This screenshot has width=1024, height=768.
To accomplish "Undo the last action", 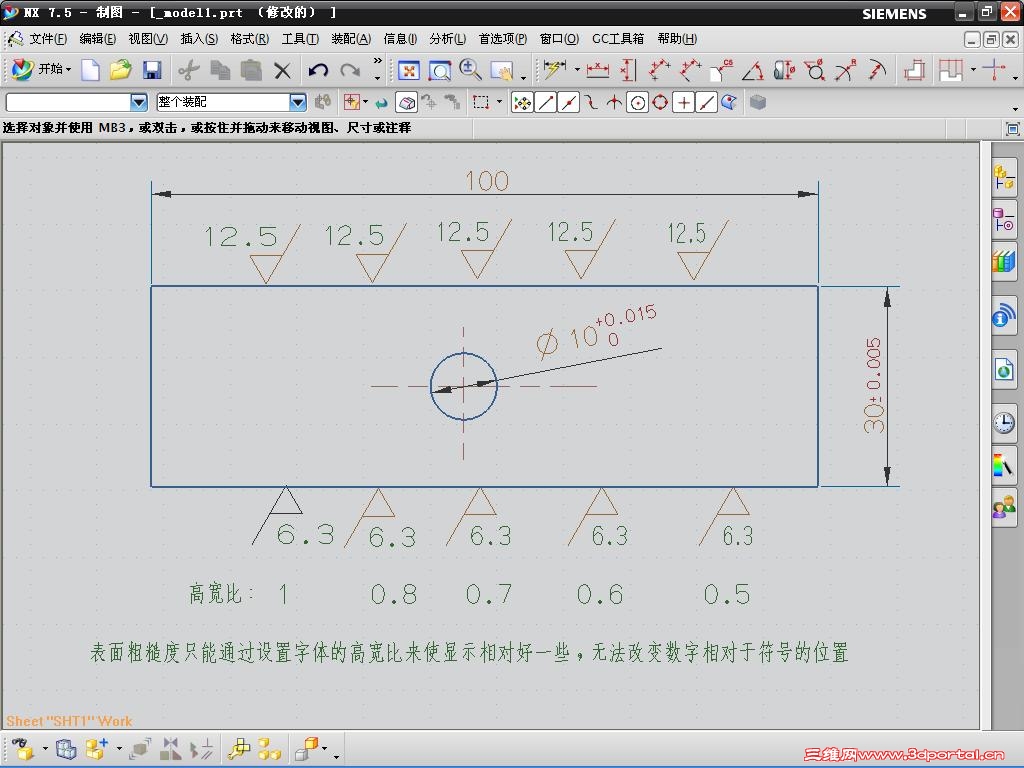I will [318, 70].
